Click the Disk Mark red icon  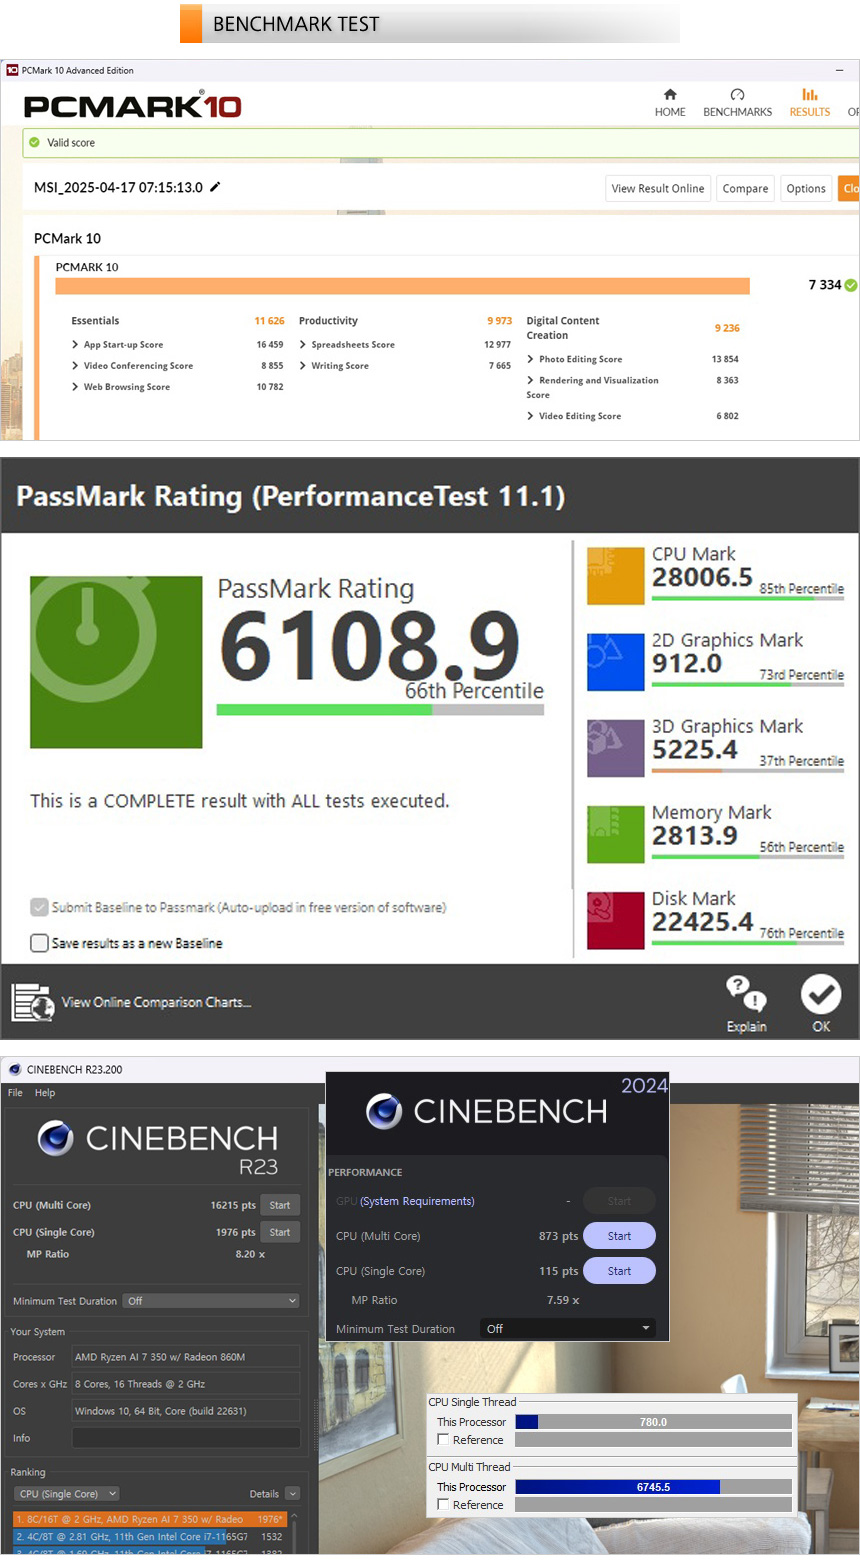click(x=615, y=920)
